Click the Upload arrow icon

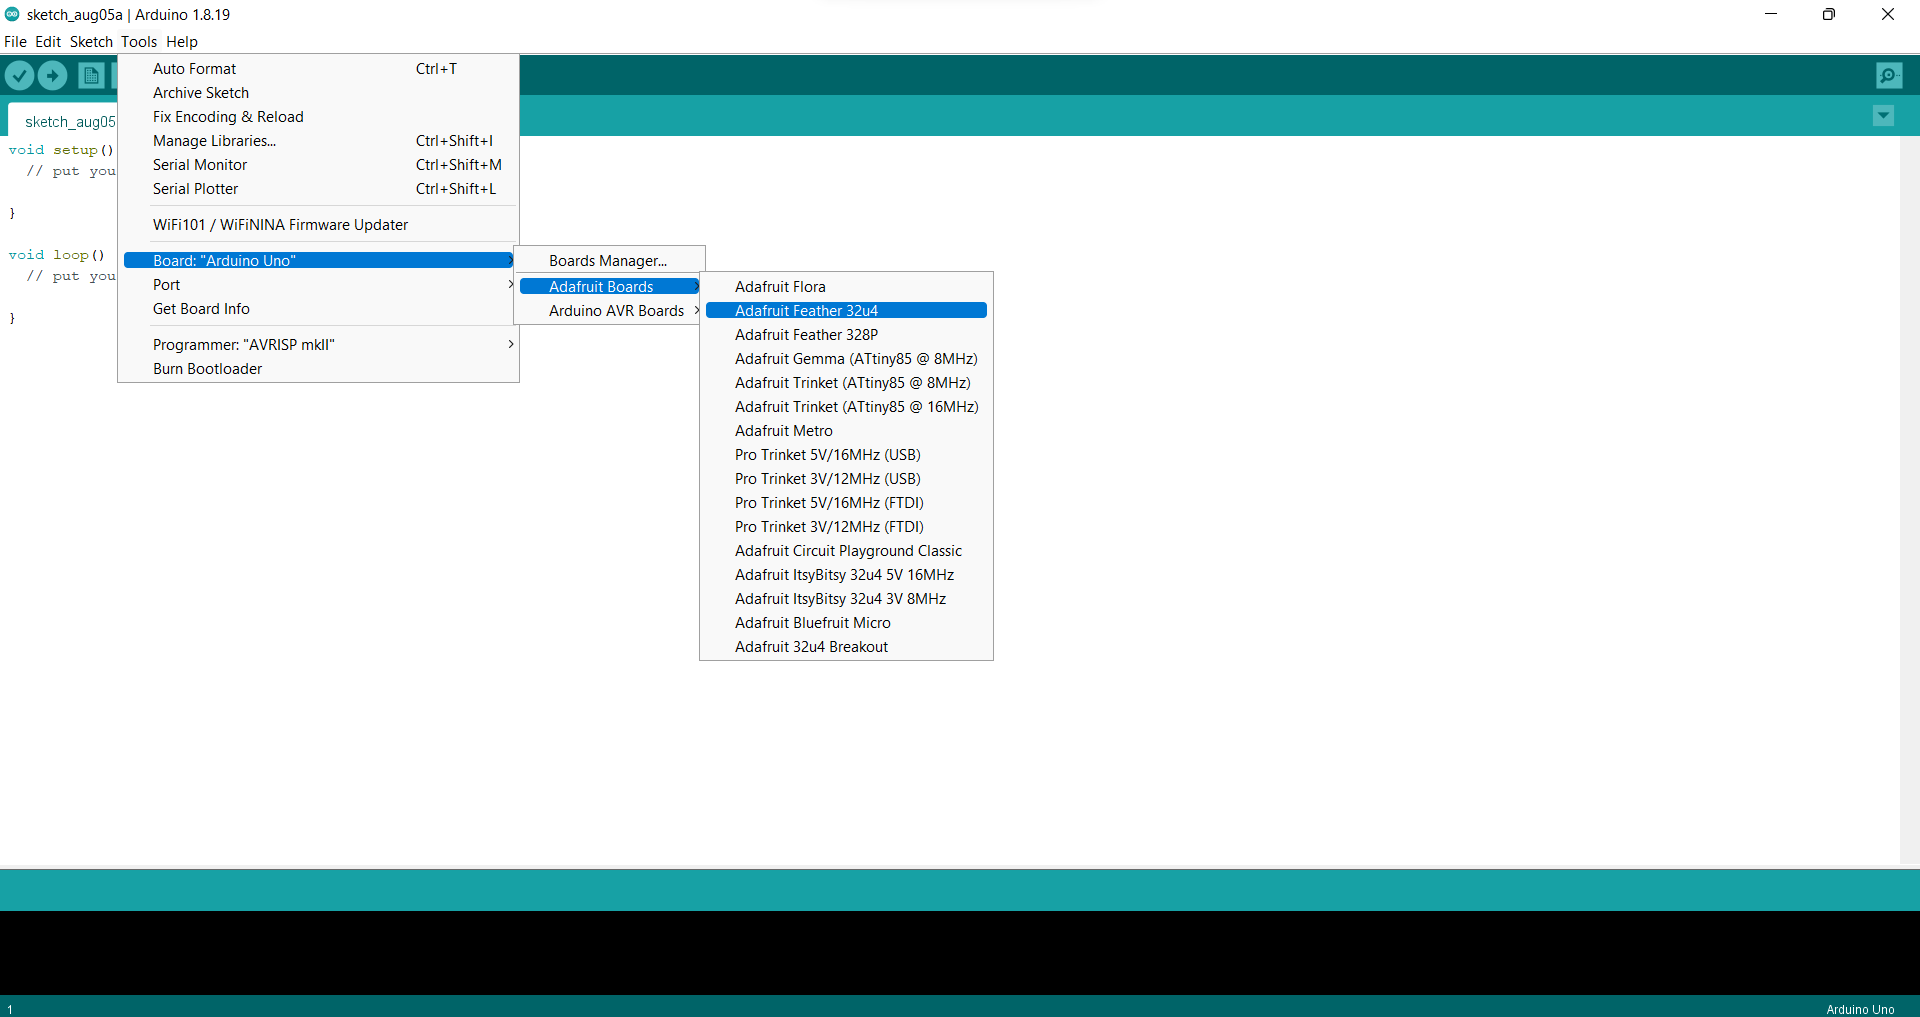pyautogui.click(x=52, y=75)
